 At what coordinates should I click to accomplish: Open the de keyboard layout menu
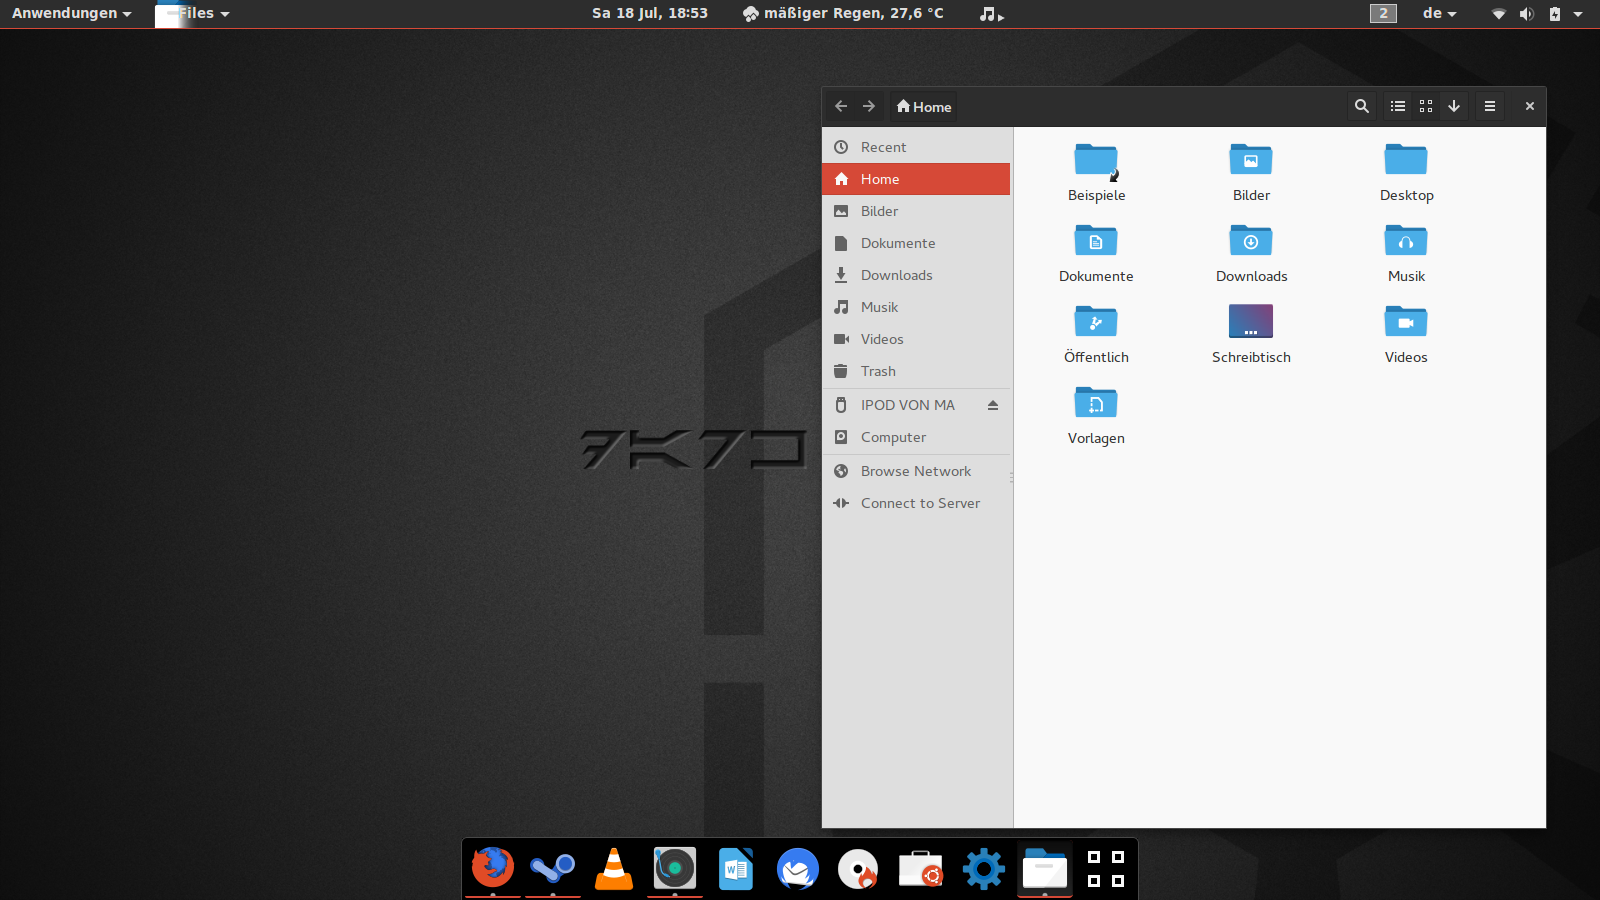click(x=1440, y=13)
